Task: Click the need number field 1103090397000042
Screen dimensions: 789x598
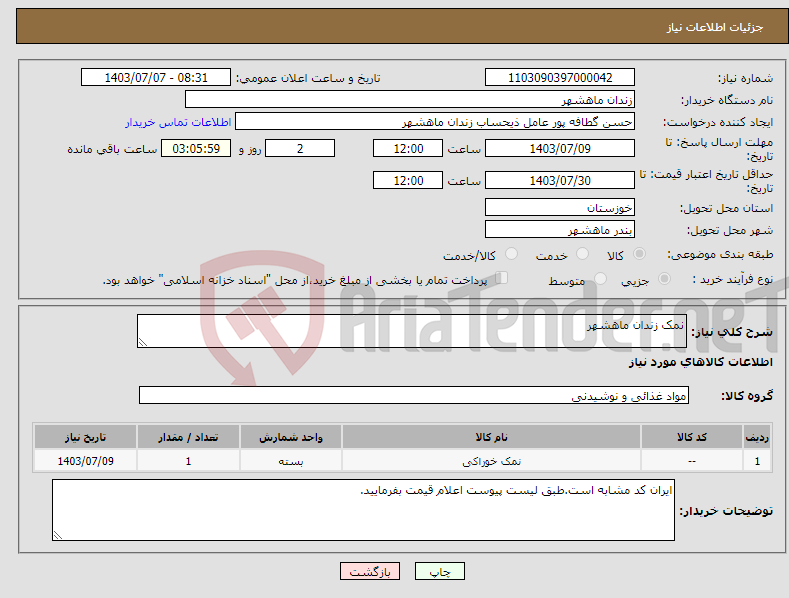Action: (560, 78)
